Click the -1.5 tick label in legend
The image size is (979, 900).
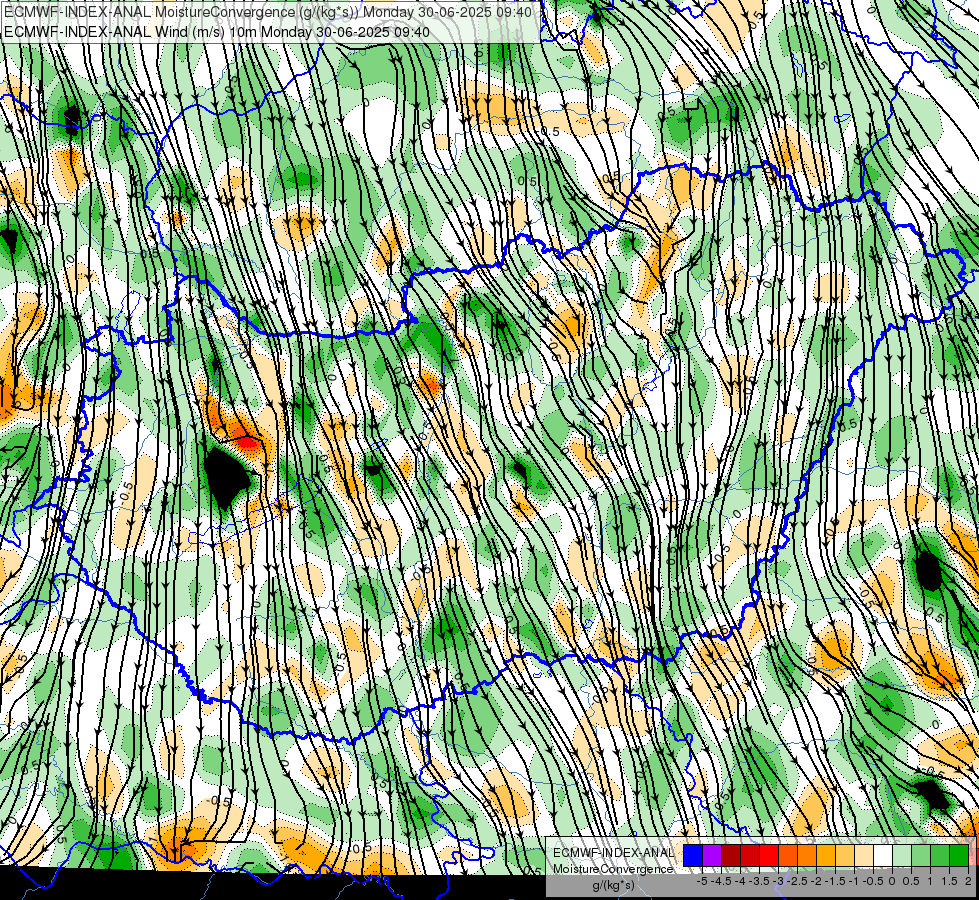click(835, 881)
